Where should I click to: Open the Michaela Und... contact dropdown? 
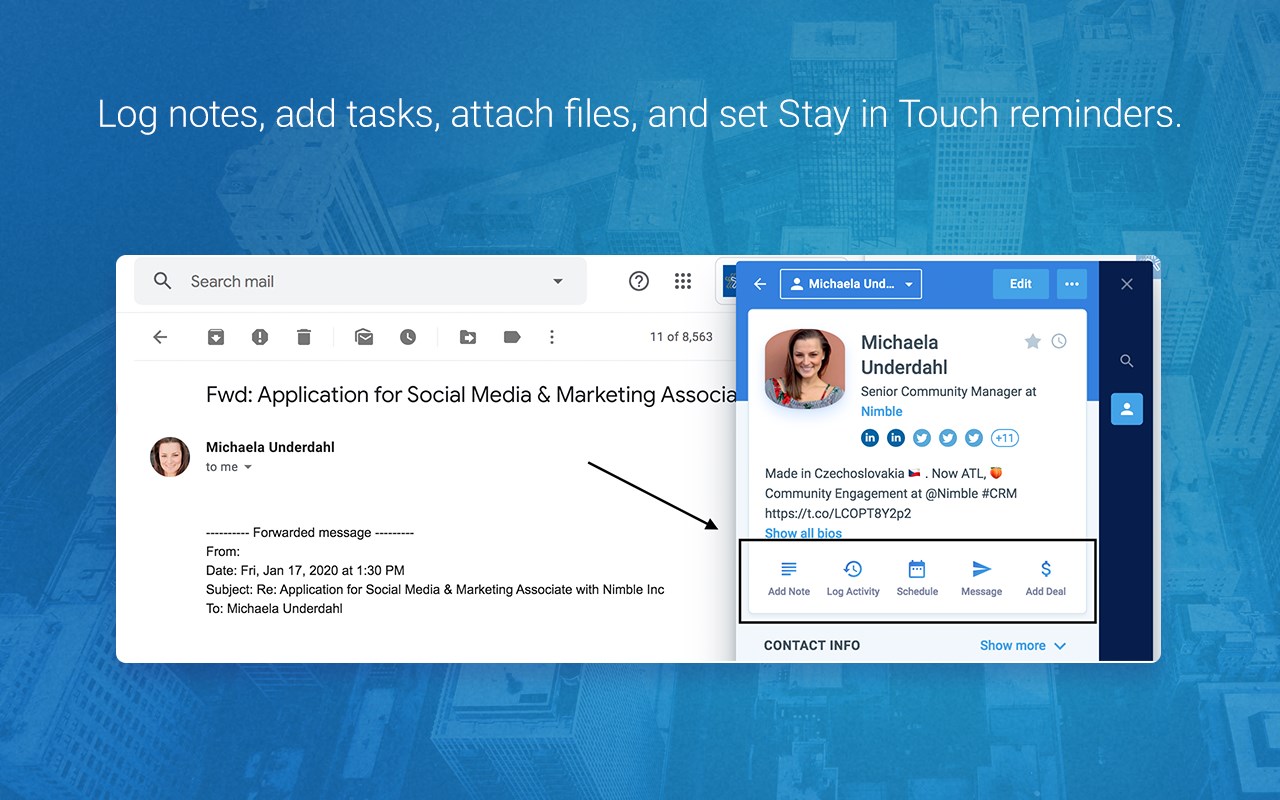point(851,284)
